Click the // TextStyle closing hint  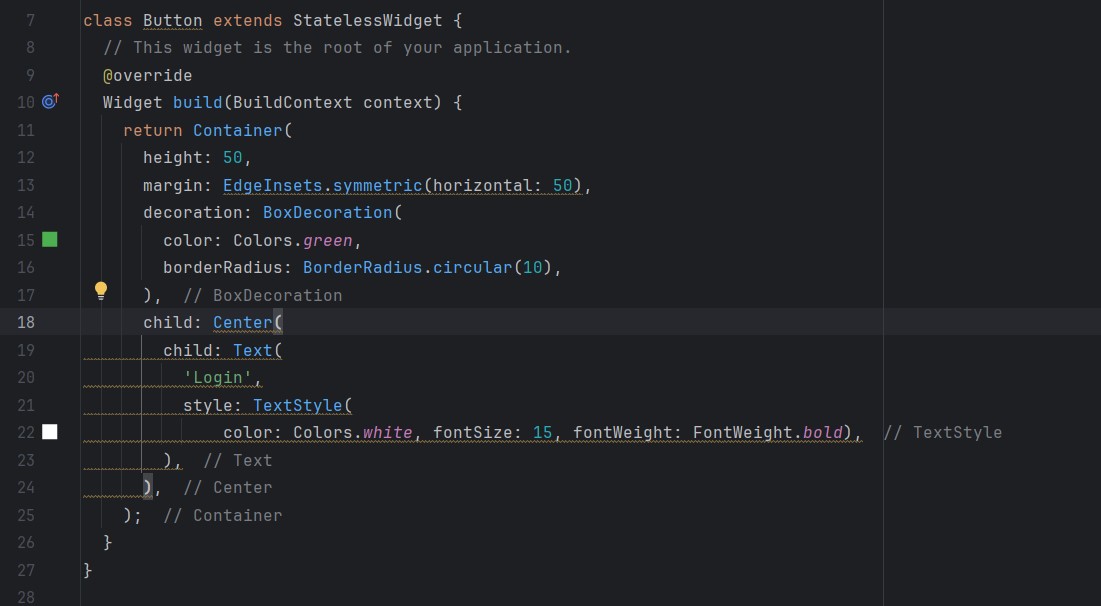943,433
